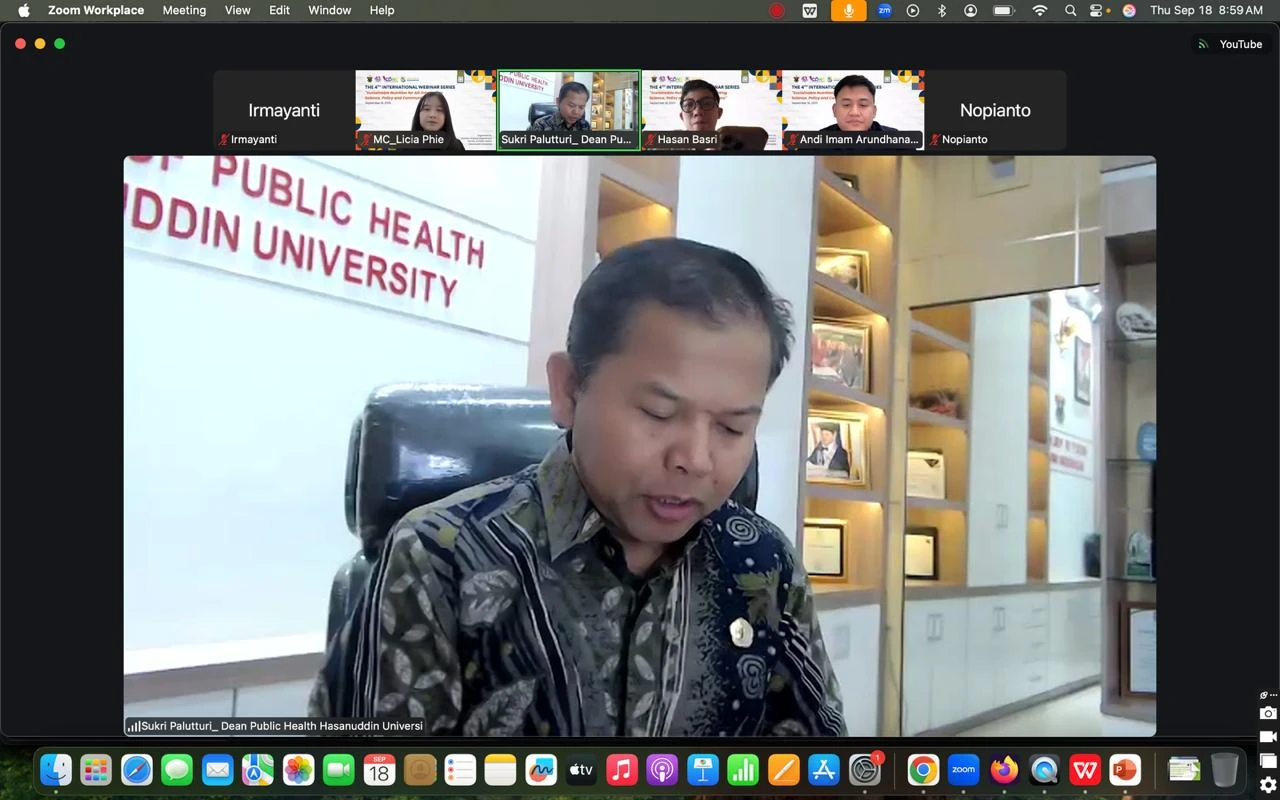Click the stacked windows icon at right edge

coord(1267,761)
